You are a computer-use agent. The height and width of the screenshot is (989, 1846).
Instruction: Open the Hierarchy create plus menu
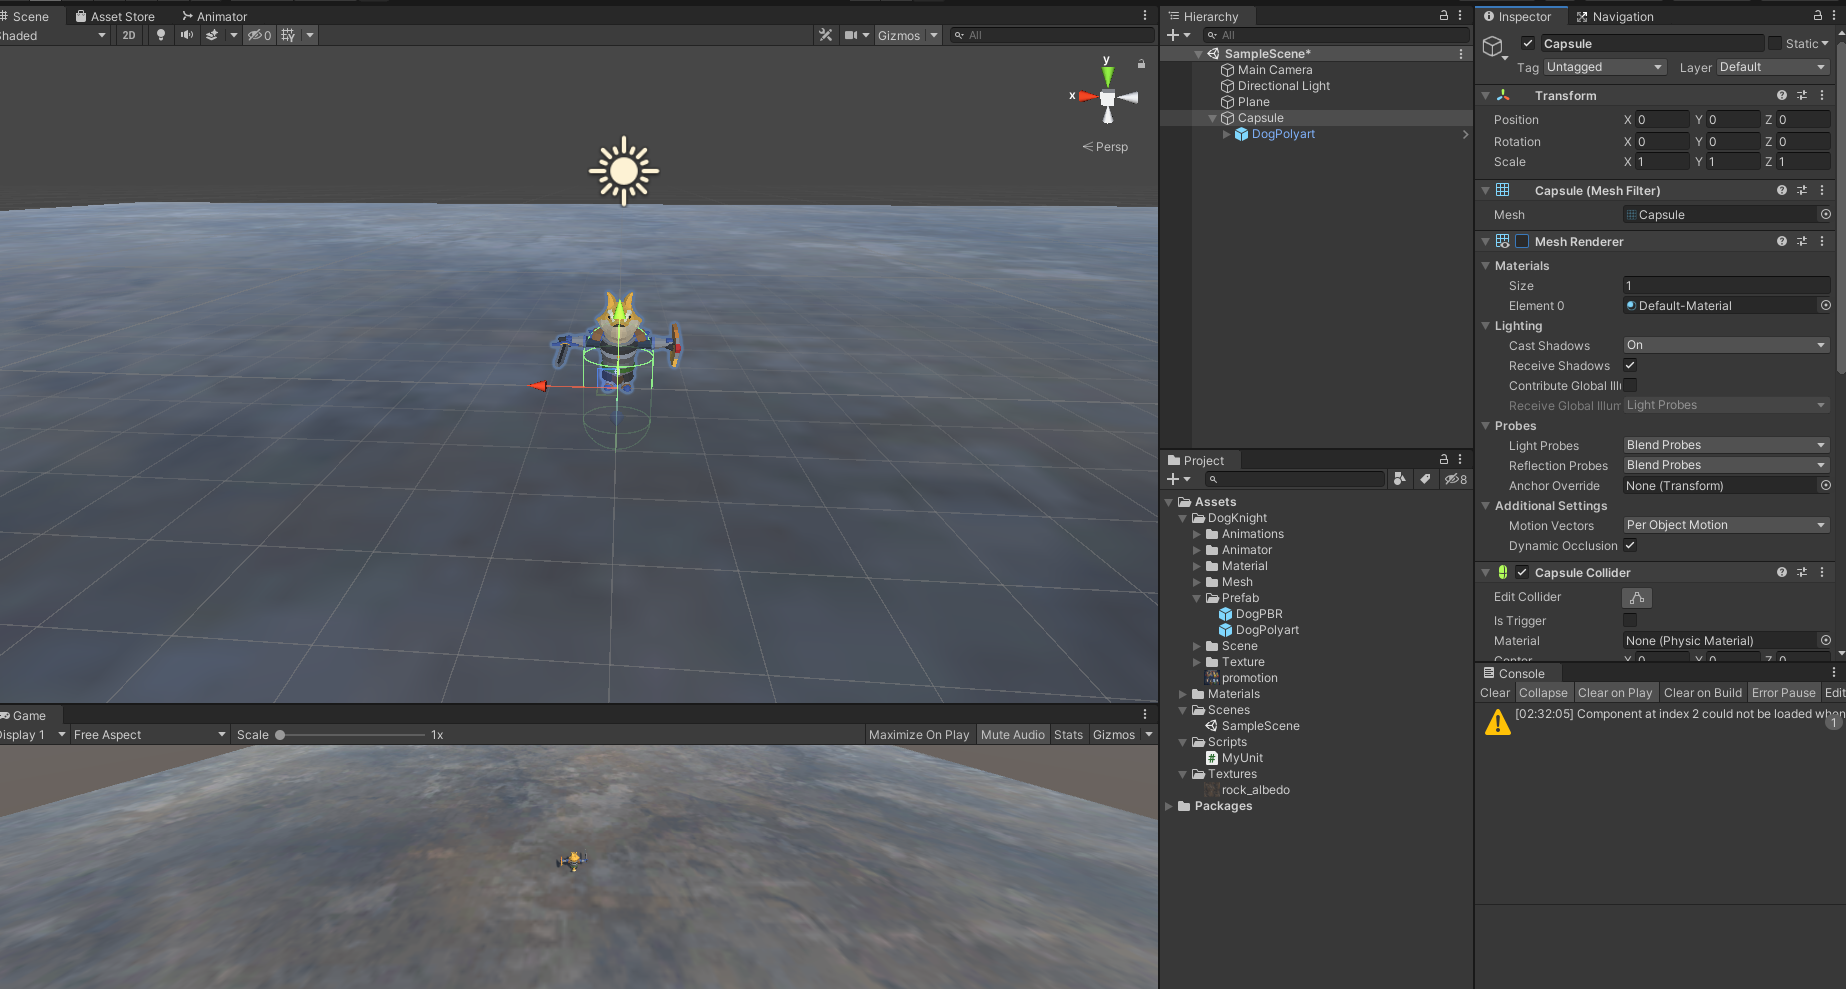1179,35
